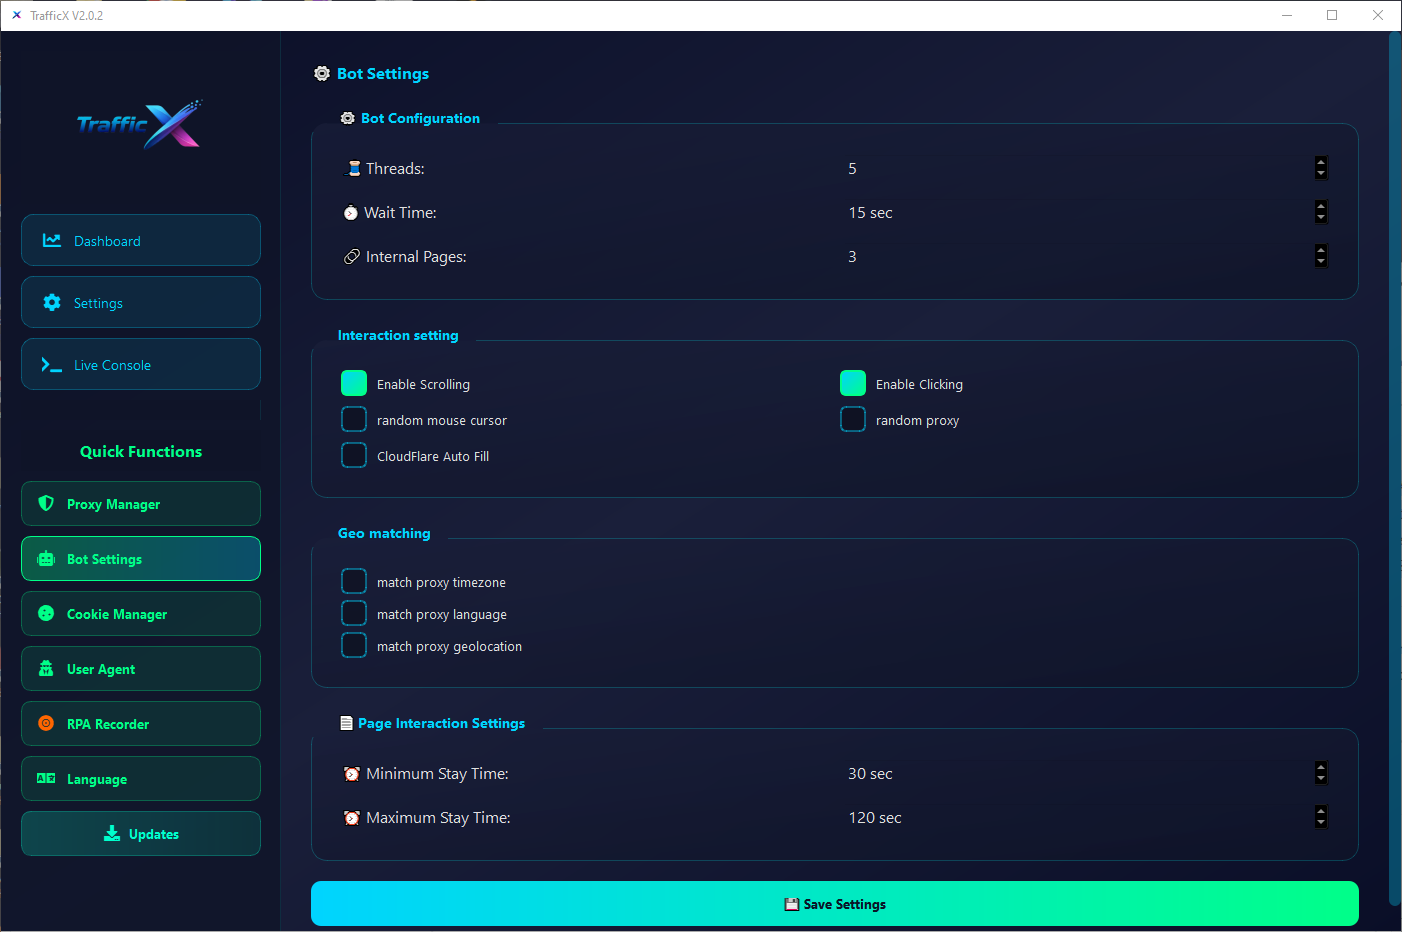
Task: Tick the match proxy timezone checkbox
Action: click(x=354, y=581)
